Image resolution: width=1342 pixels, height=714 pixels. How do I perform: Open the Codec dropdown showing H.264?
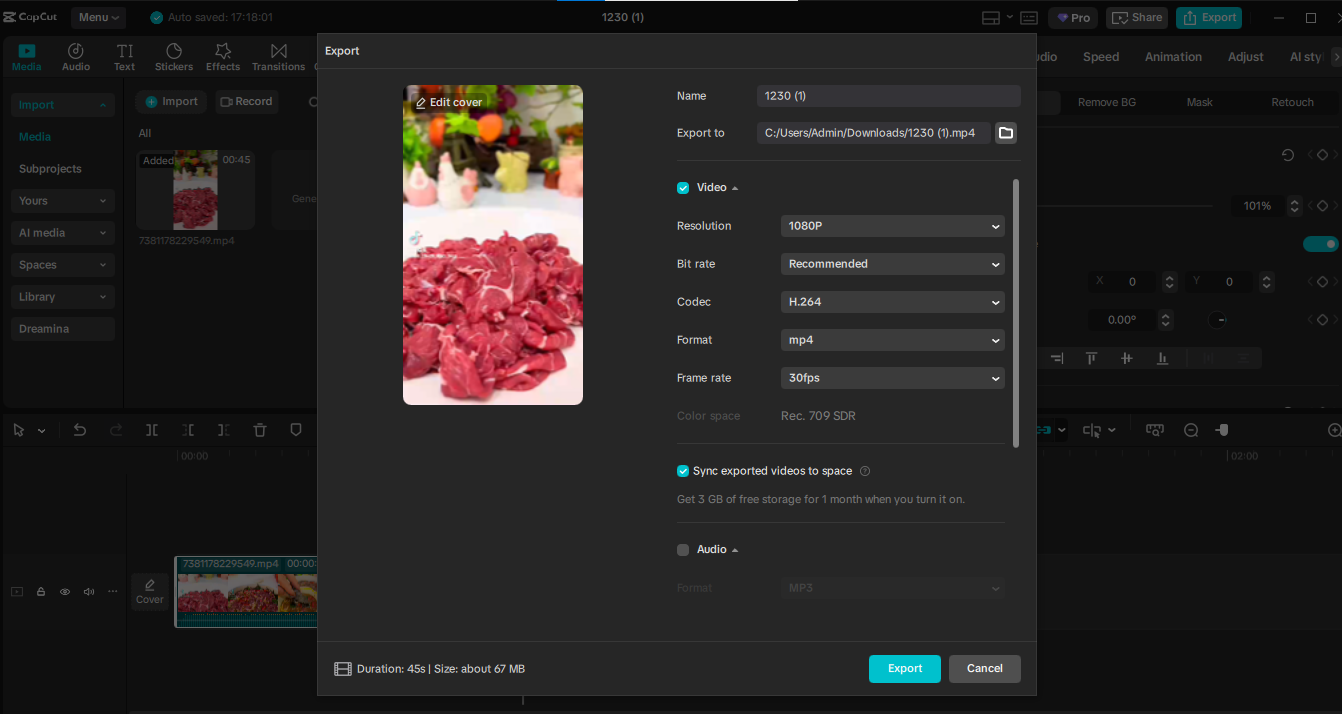(893, 302)
